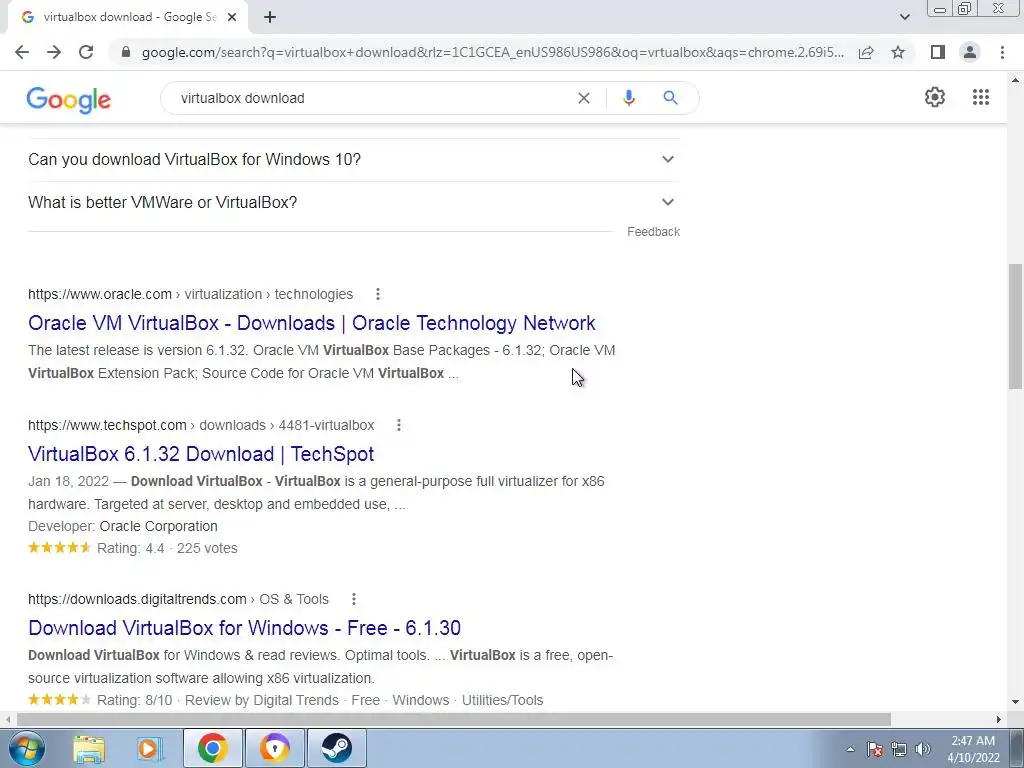1024x768 pixels.
Task: Go back to the previous page
Action: (22, 52)
